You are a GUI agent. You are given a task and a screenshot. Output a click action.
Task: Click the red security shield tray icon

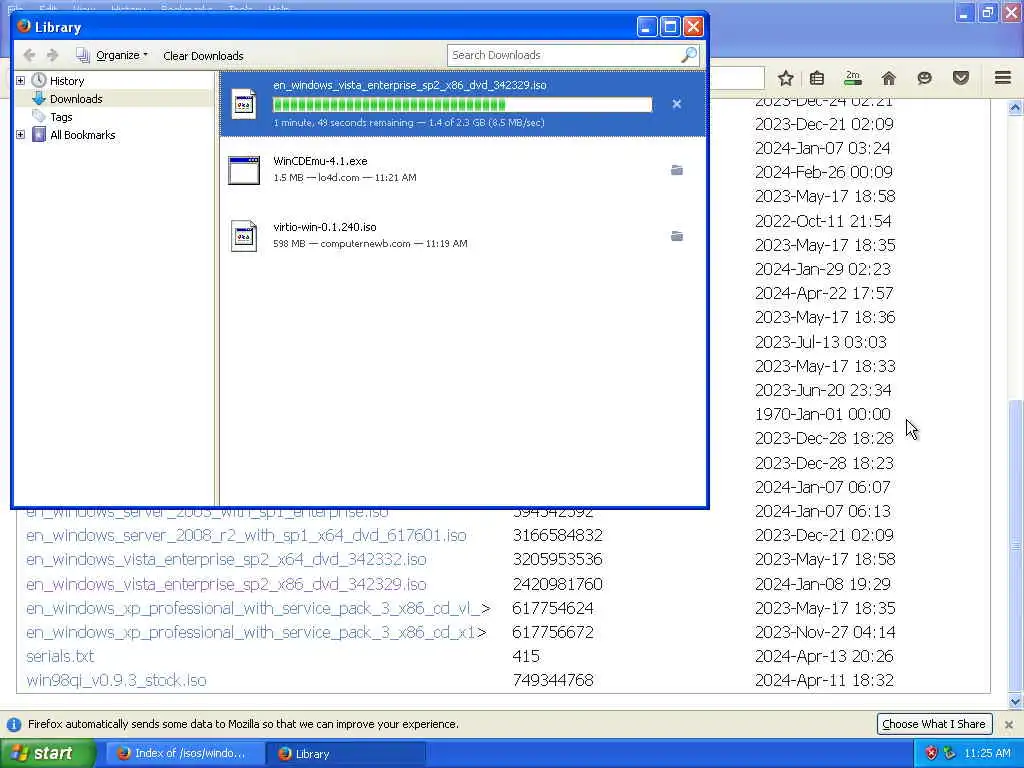click(931, 753)
